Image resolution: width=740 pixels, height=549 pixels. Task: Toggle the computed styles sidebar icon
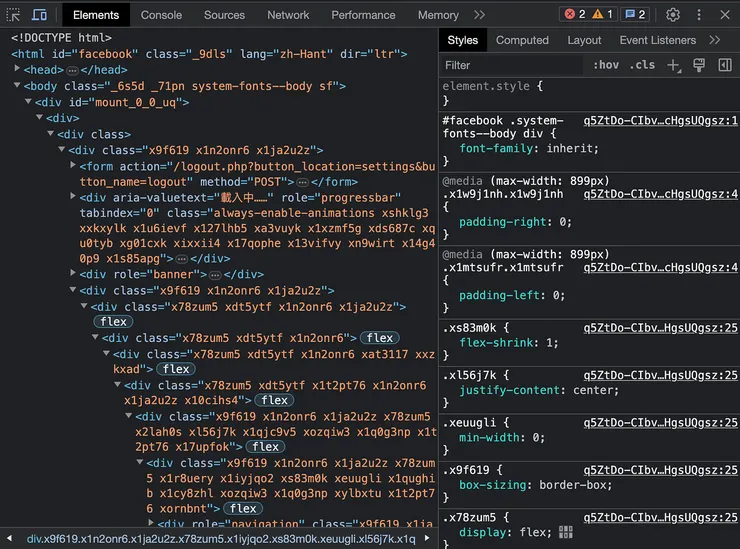(x=725, y=65)
